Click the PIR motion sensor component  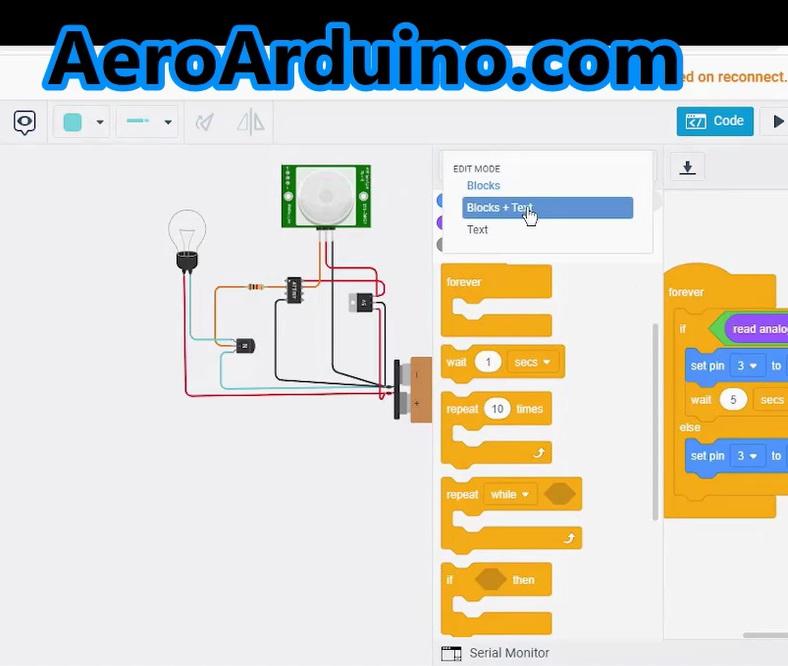coord(326,196)
